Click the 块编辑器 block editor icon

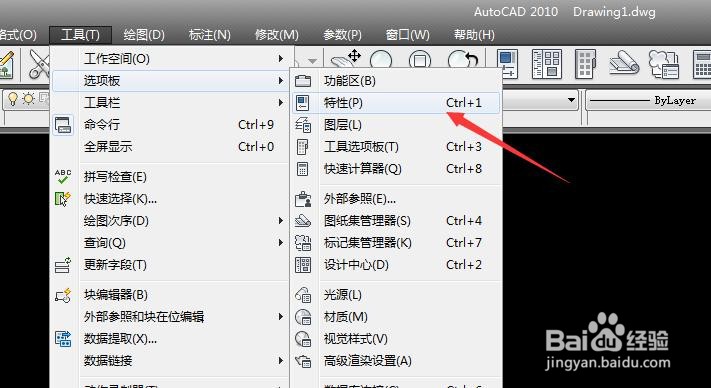63,295
